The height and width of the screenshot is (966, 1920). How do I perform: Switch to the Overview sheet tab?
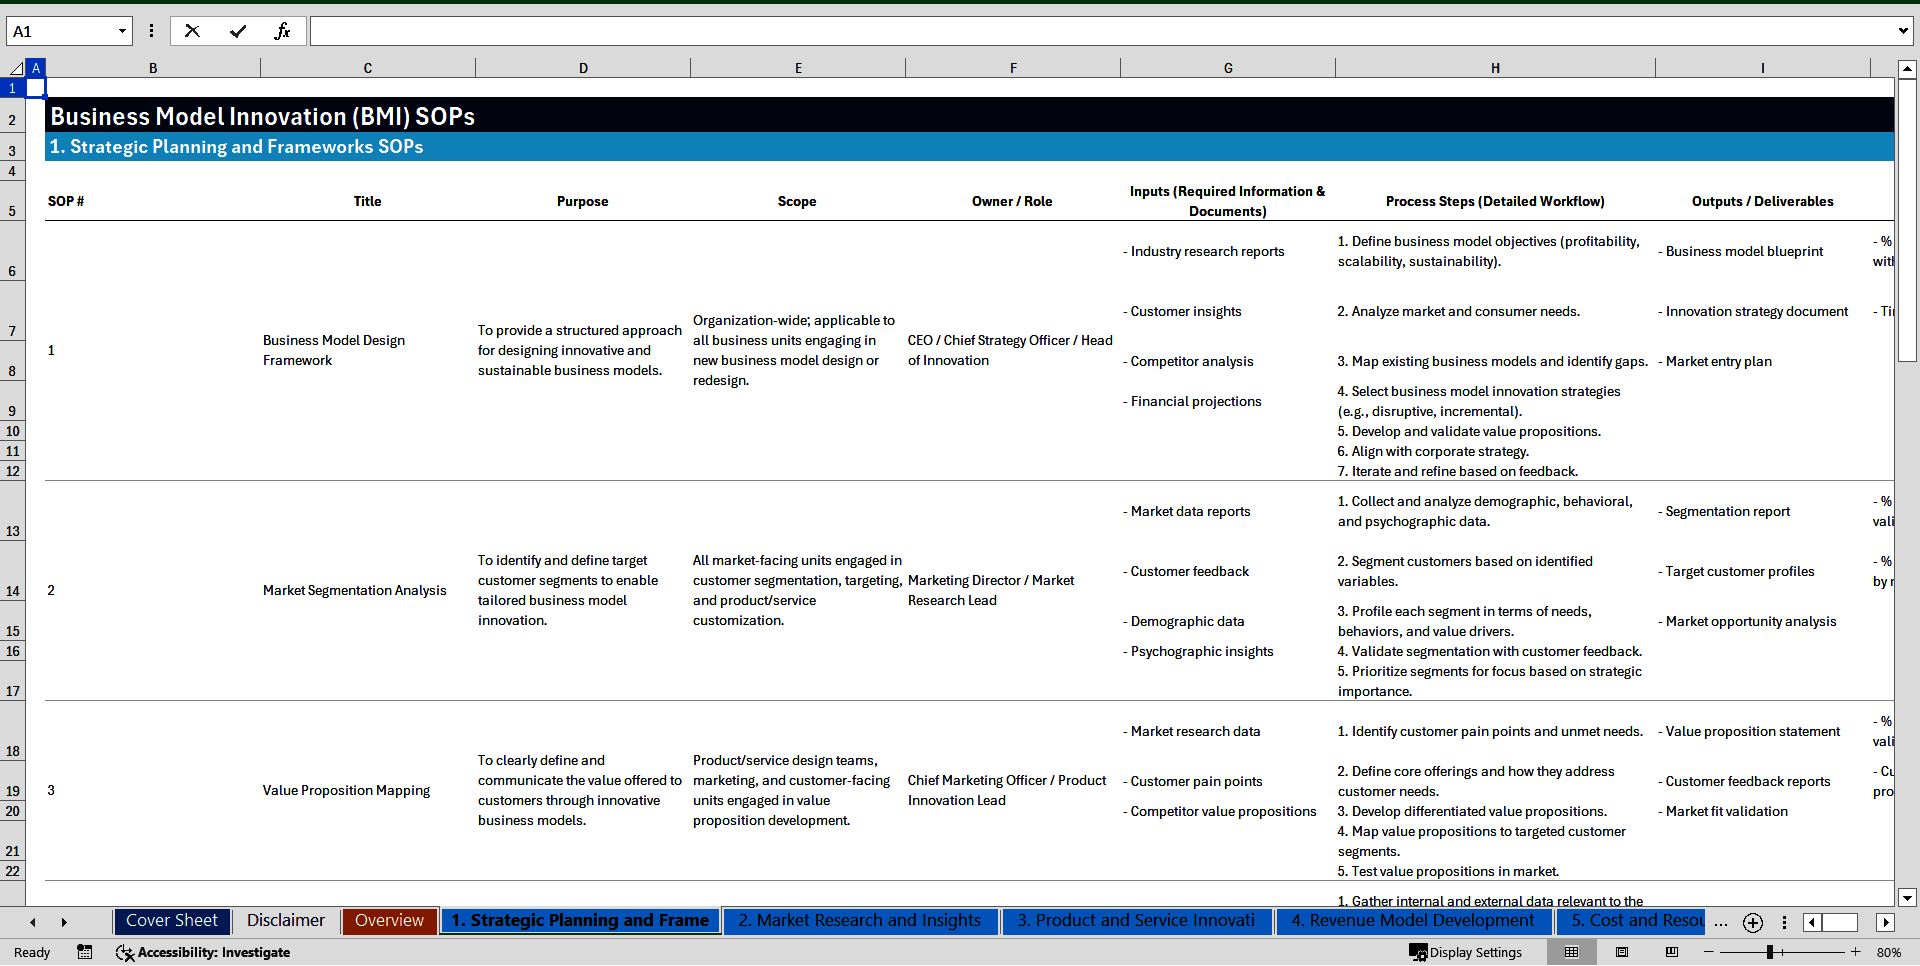pos(389,921)
